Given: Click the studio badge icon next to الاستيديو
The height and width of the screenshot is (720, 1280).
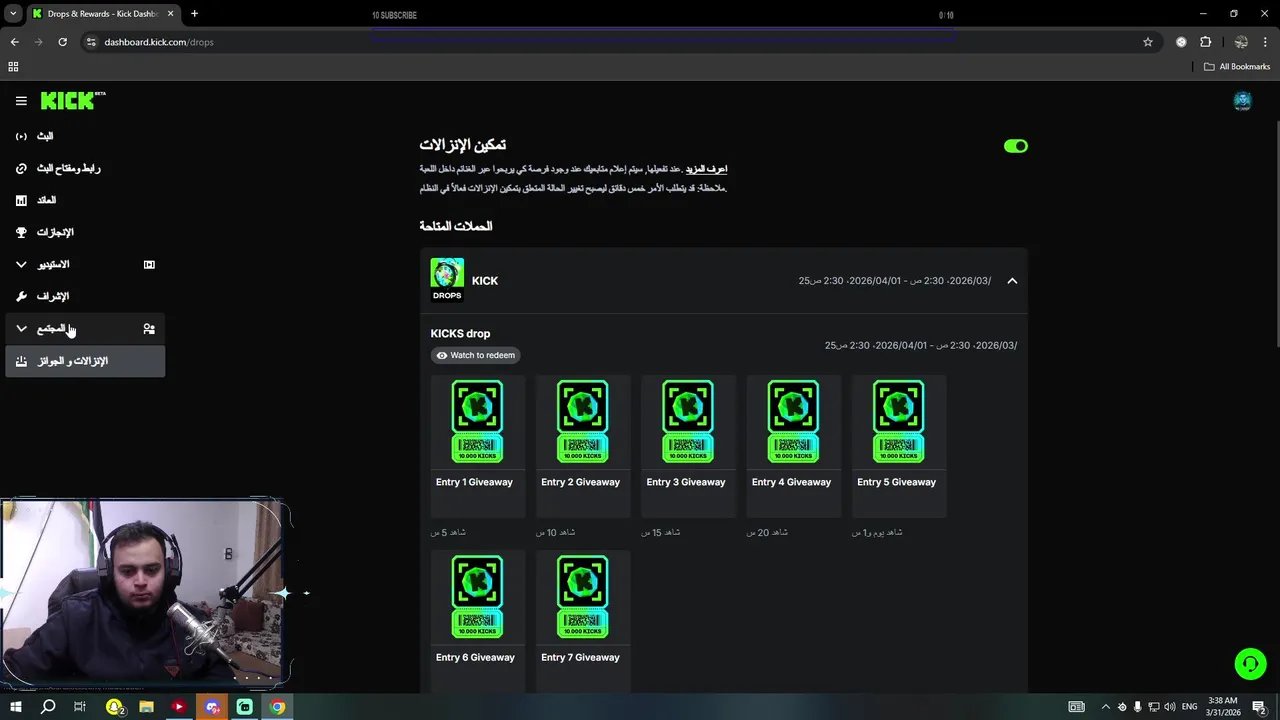Looking at the screenshot, I should tap(149, 264).
